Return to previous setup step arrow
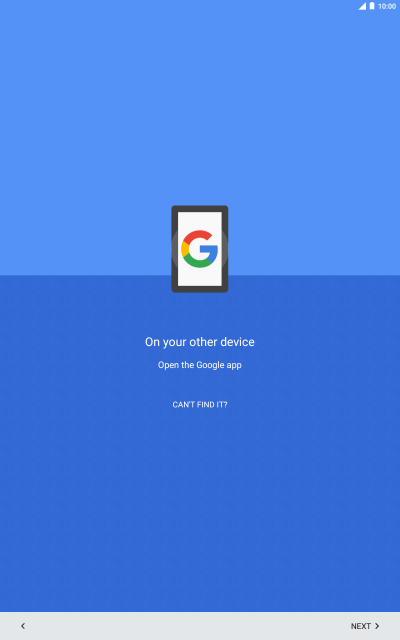This screenshot has height=640, width=400. [23, 626]
